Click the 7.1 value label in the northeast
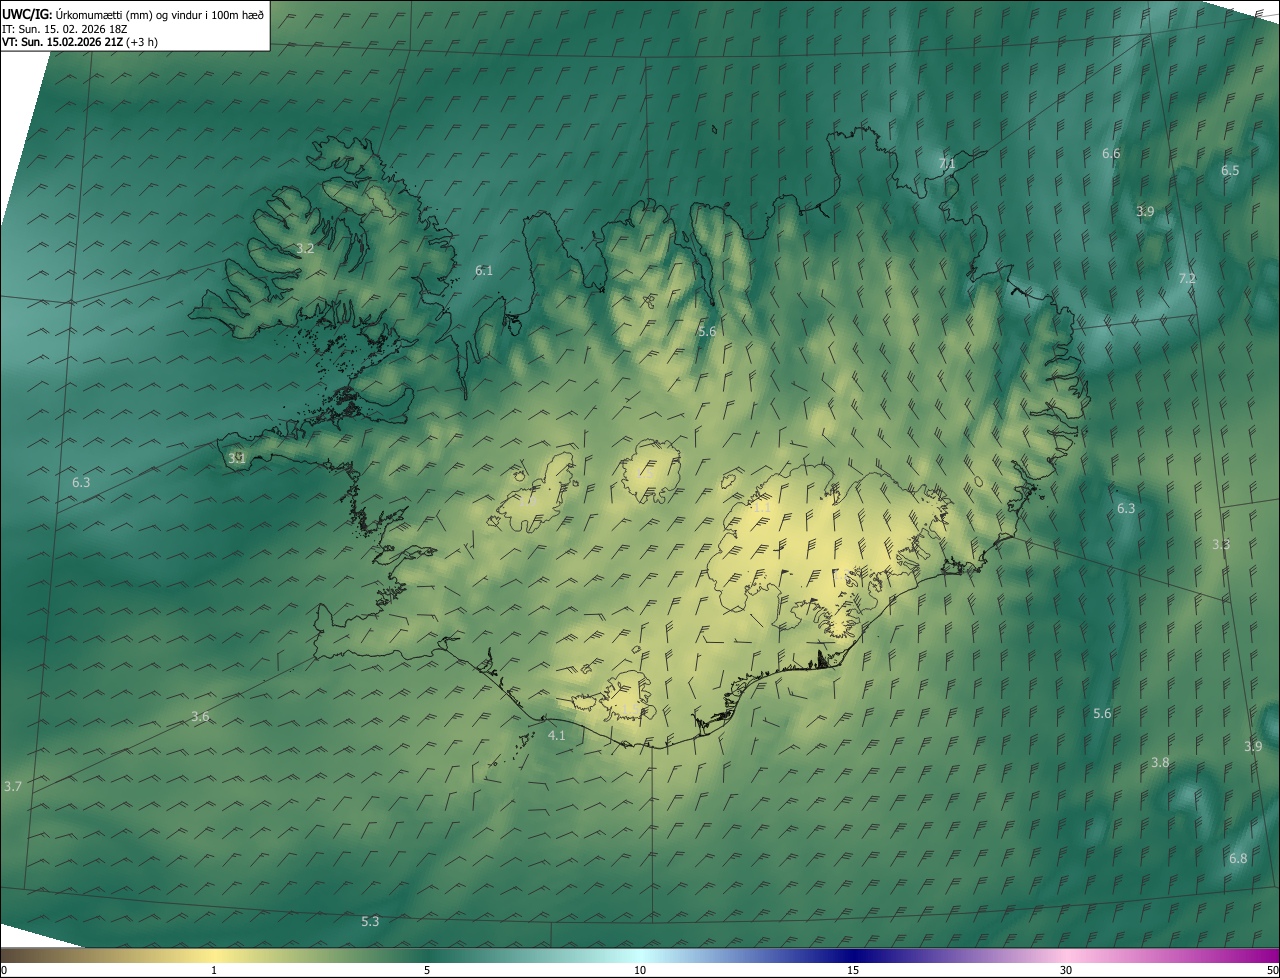Image resolution: width=1280 pixels, height=978 pixels. tap(947, 163)
